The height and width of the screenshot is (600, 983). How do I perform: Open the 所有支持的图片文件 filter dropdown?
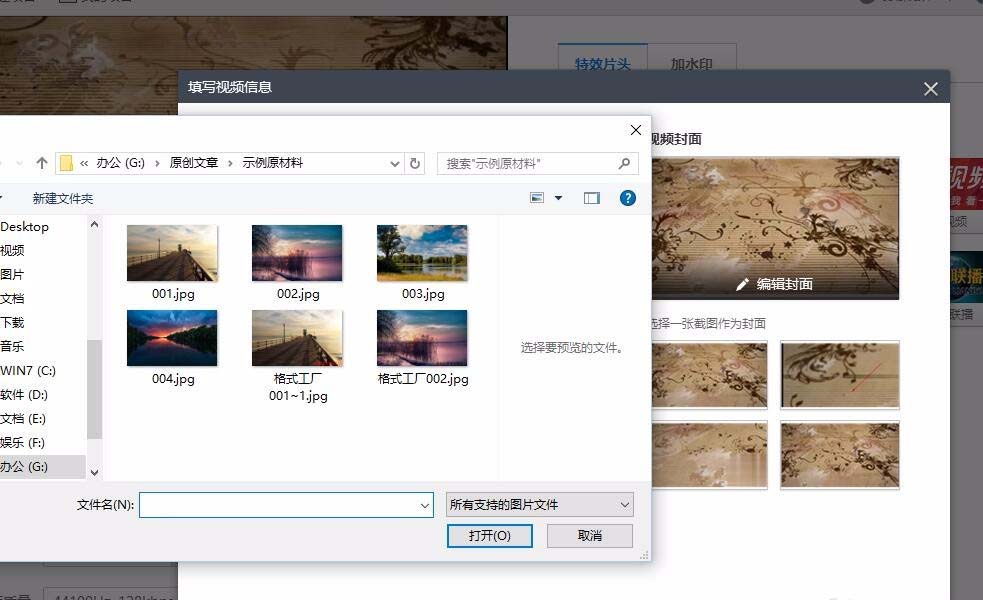[x=540, y=504]
